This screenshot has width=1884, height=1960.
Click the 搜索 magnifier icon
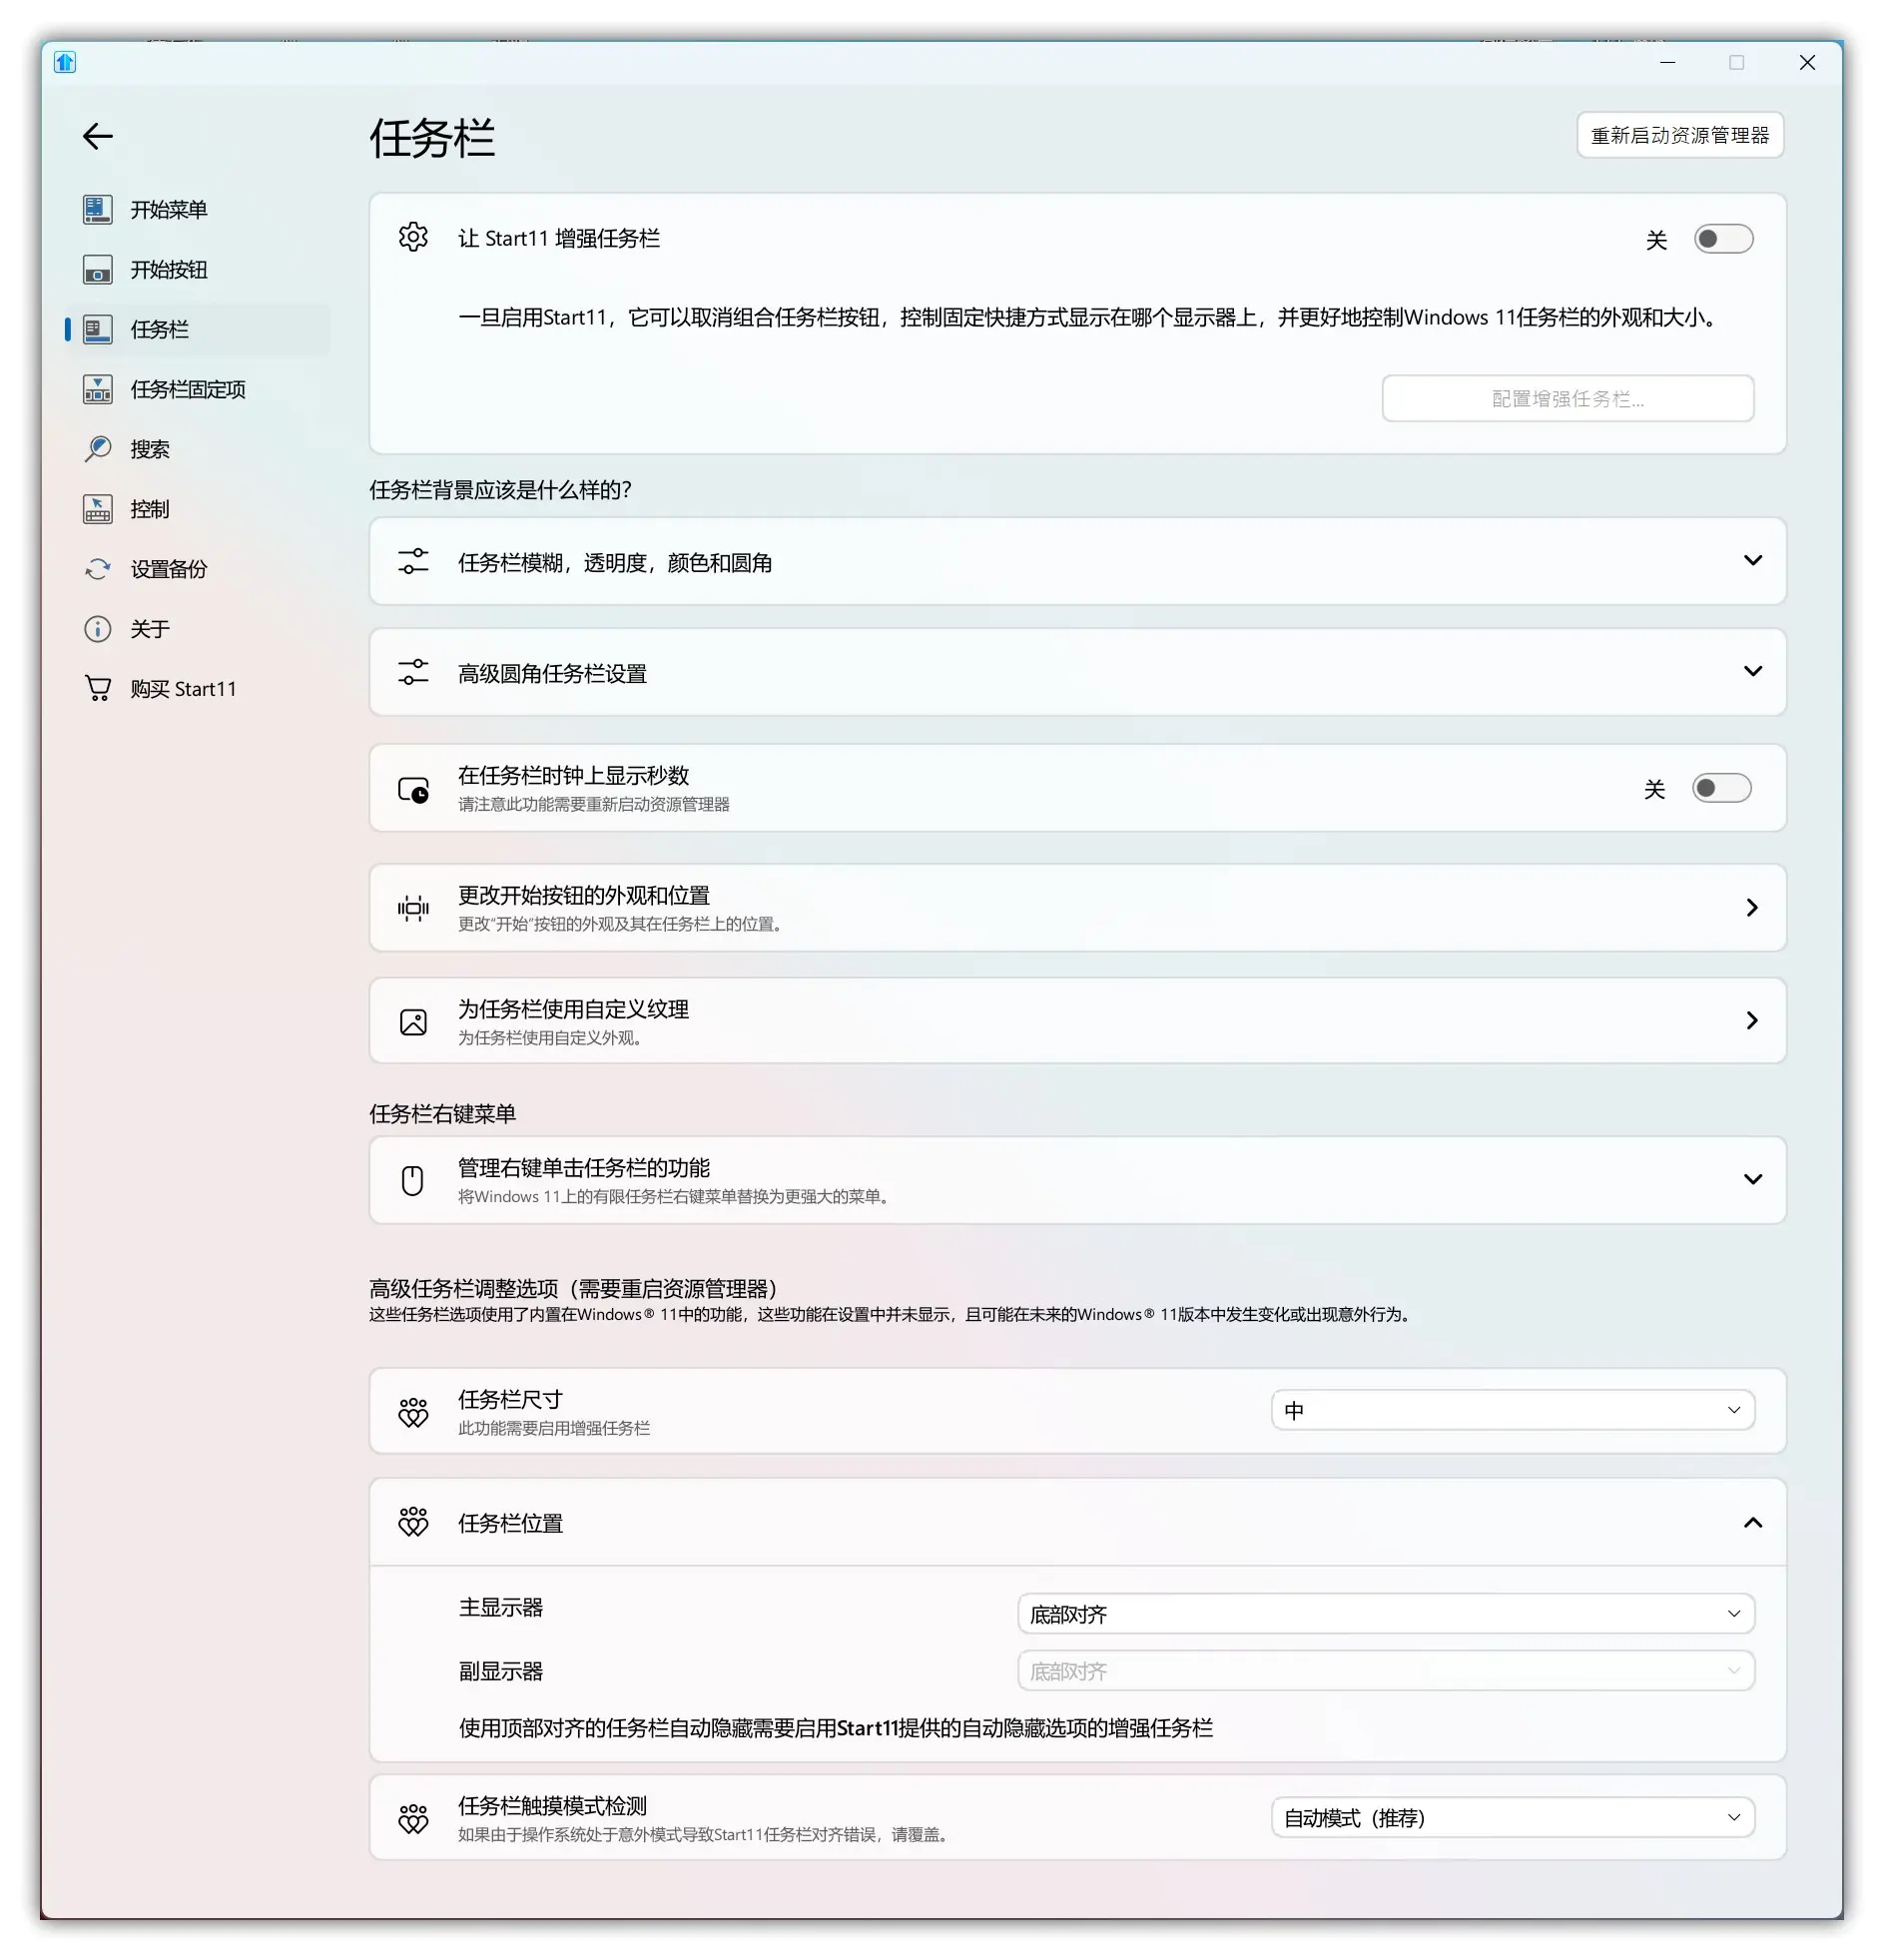click(97, 449)
